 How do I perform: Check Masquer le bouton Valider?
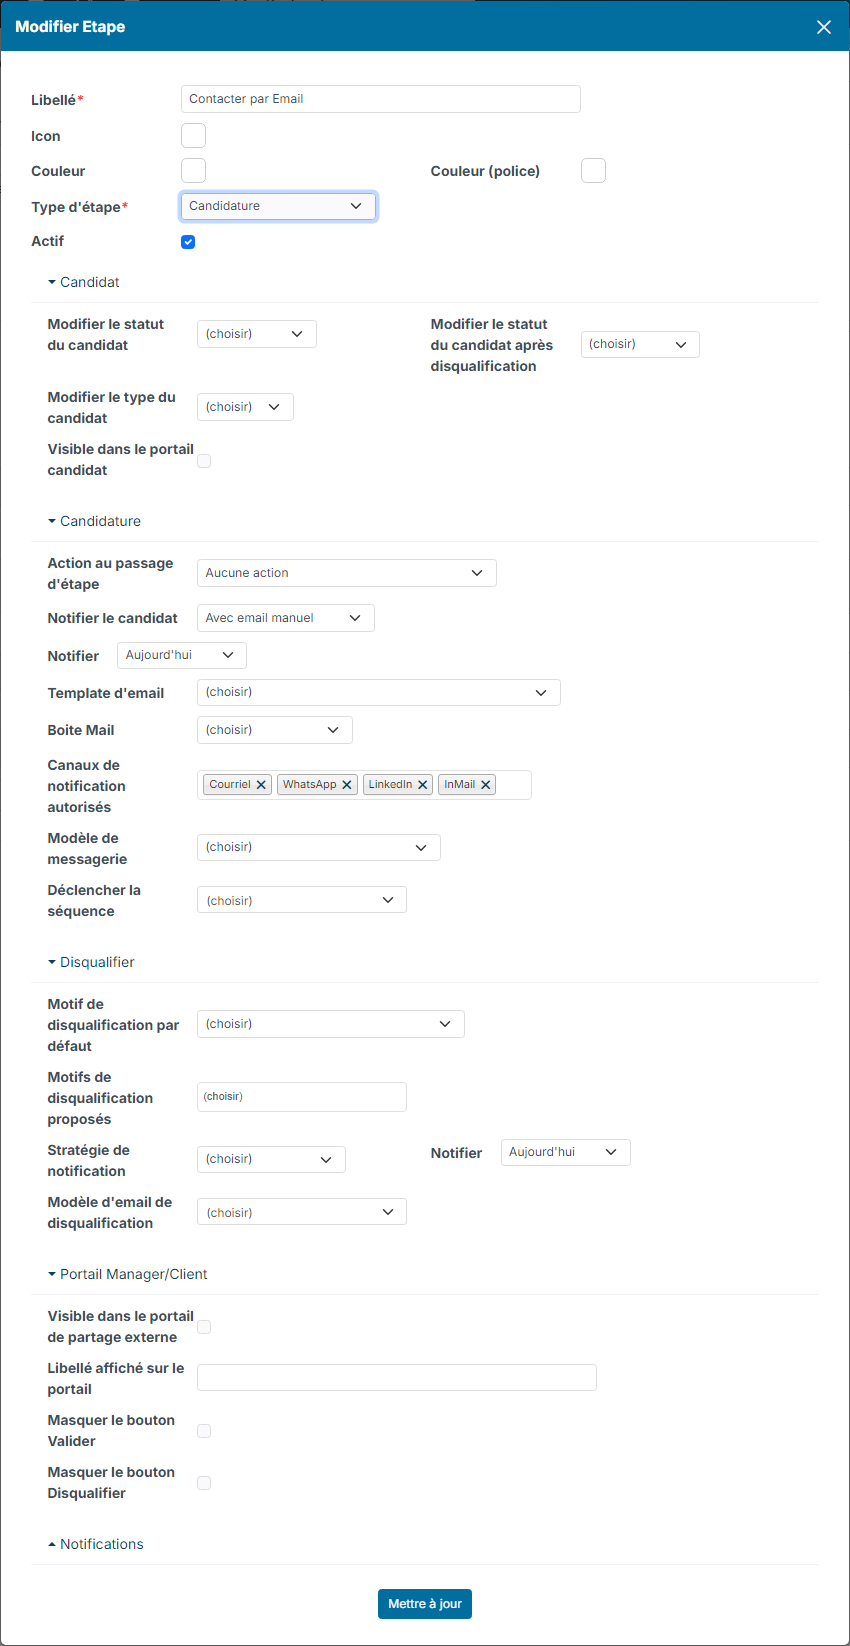(x=204, y=1431)
